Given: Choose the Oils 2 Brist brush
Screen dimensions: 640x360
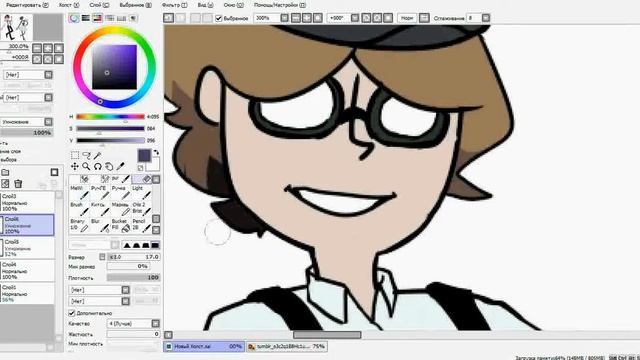Looking at the screenshot, I should coord(141,208).
